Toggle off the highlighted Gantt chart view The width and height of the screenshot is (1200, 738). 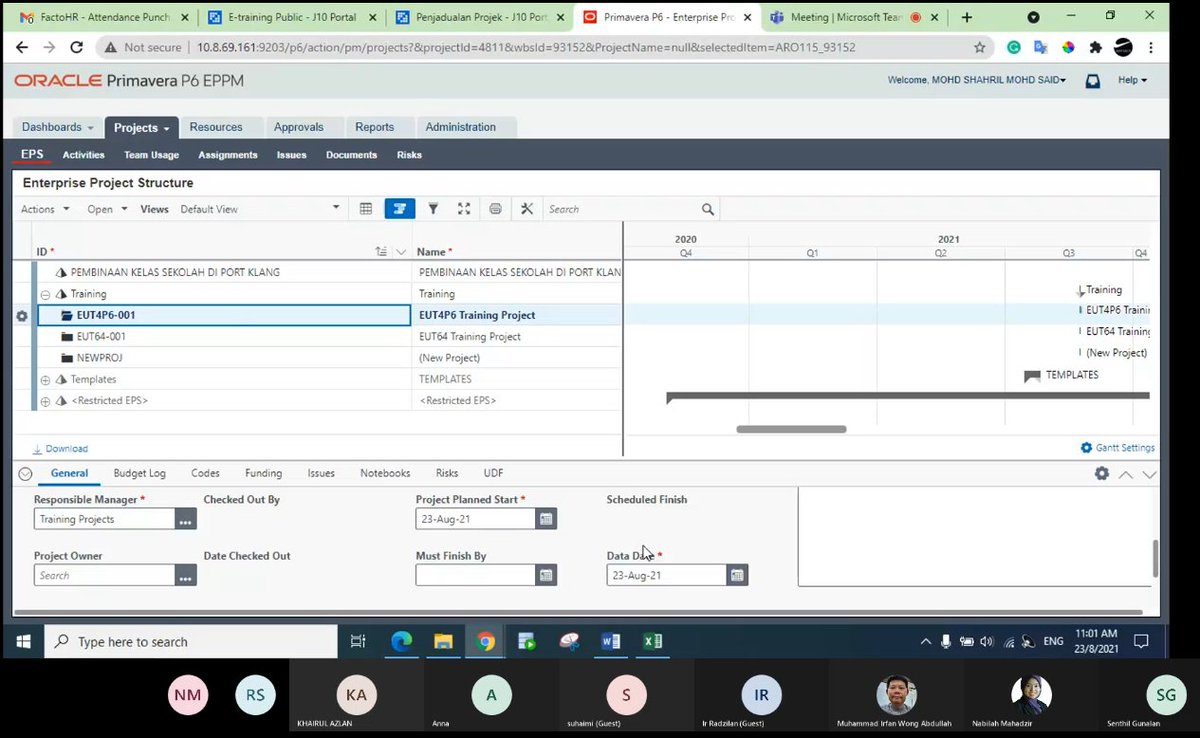tap(399, 208)
